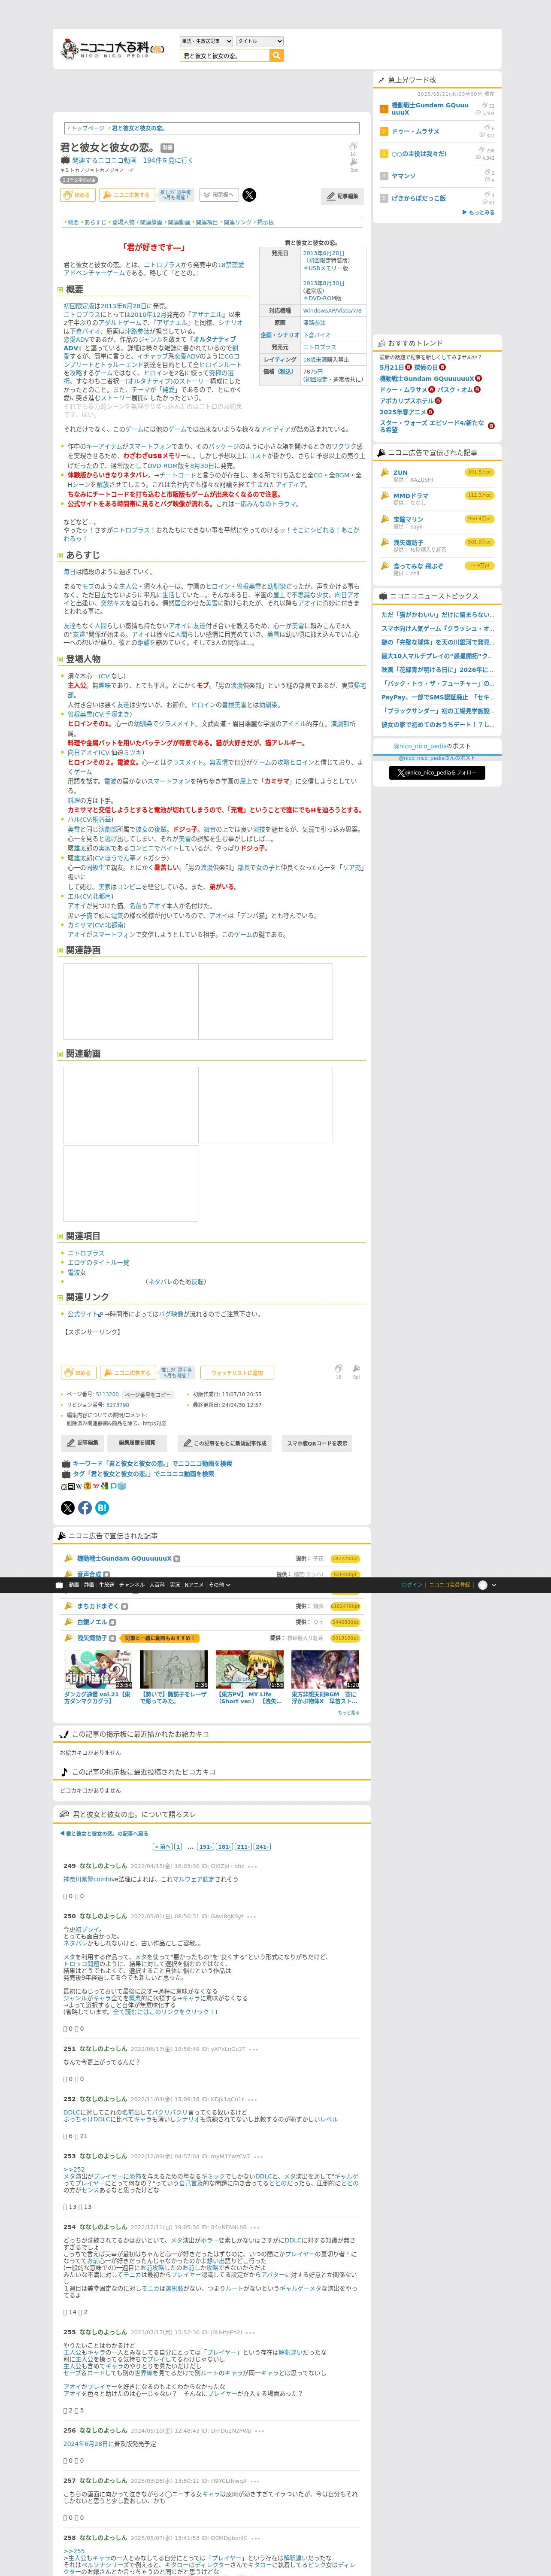Viewport: 551px width, 2576px height.
Task: Open the 下倉バイオ link in infobox
Action: (317, 335)
